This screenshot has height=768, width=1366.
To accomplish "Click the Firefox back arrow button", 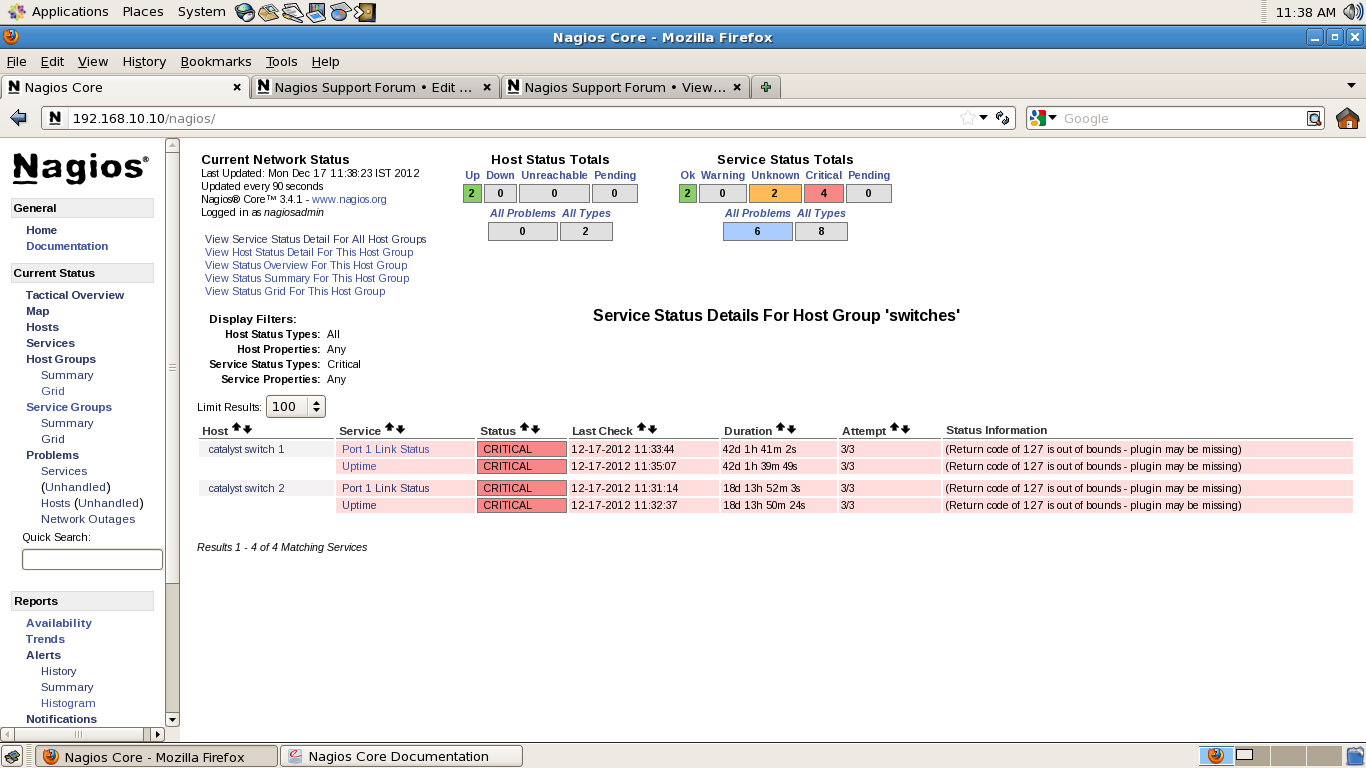I will pyautogui.click(x=18, y=118).
